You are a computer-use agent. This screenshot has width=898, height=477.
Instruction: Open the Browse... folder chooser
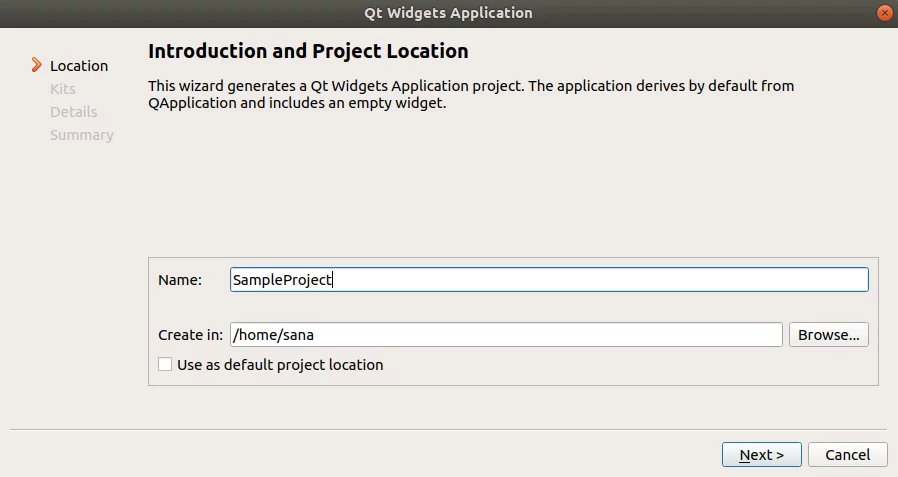click(829, 334)
